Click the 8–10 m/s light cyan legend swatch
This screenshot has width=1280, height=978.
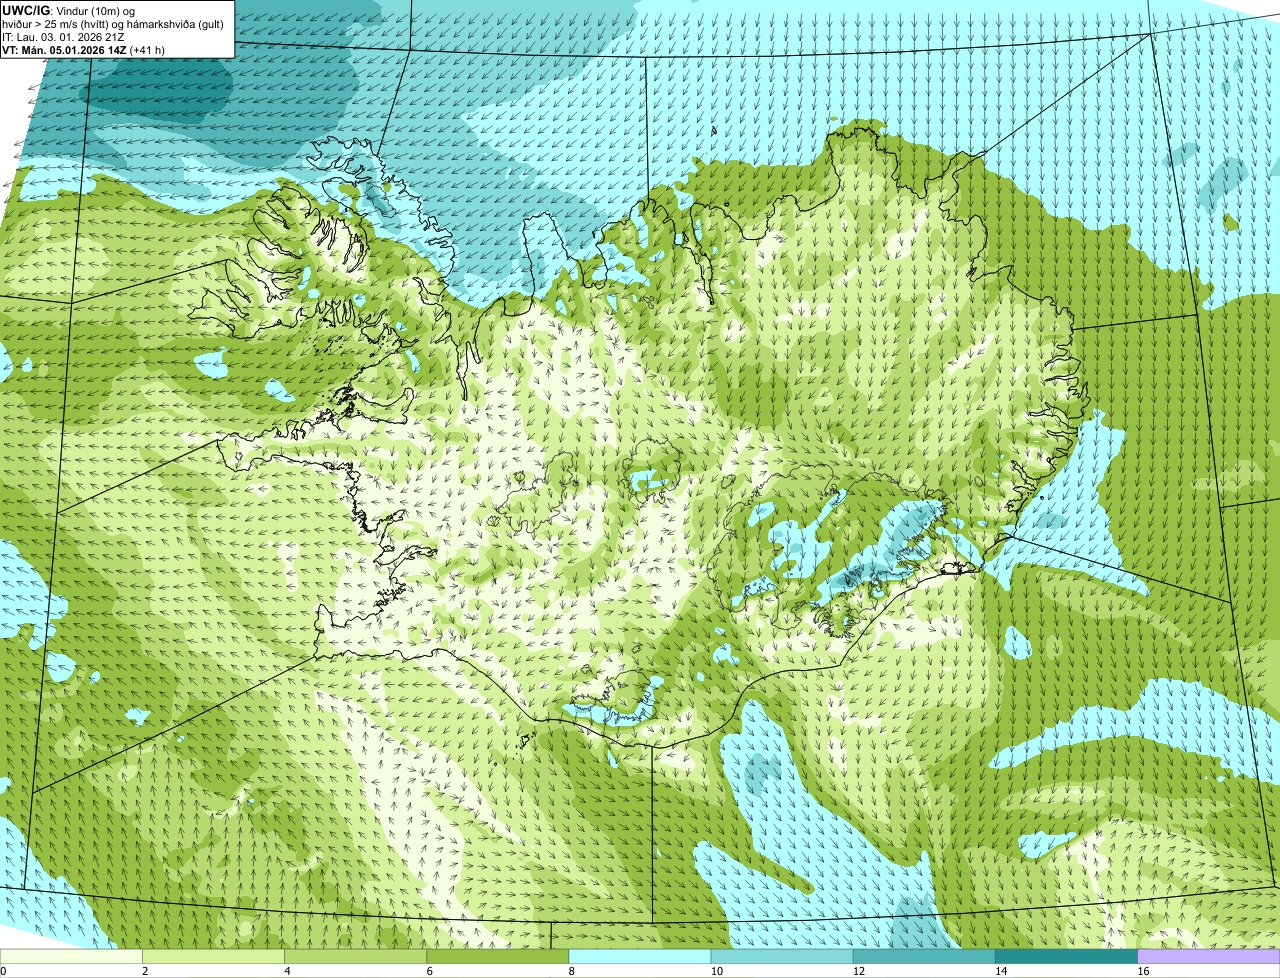[x=640, y=957]
